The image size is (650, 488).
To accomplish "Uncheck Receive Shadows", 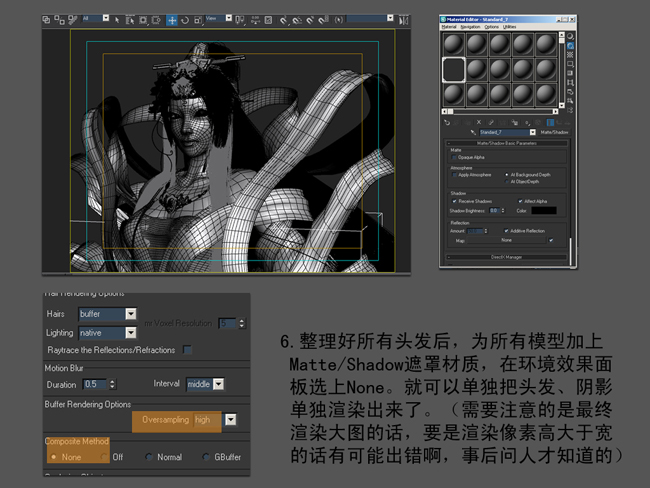I will coord(454,201).
